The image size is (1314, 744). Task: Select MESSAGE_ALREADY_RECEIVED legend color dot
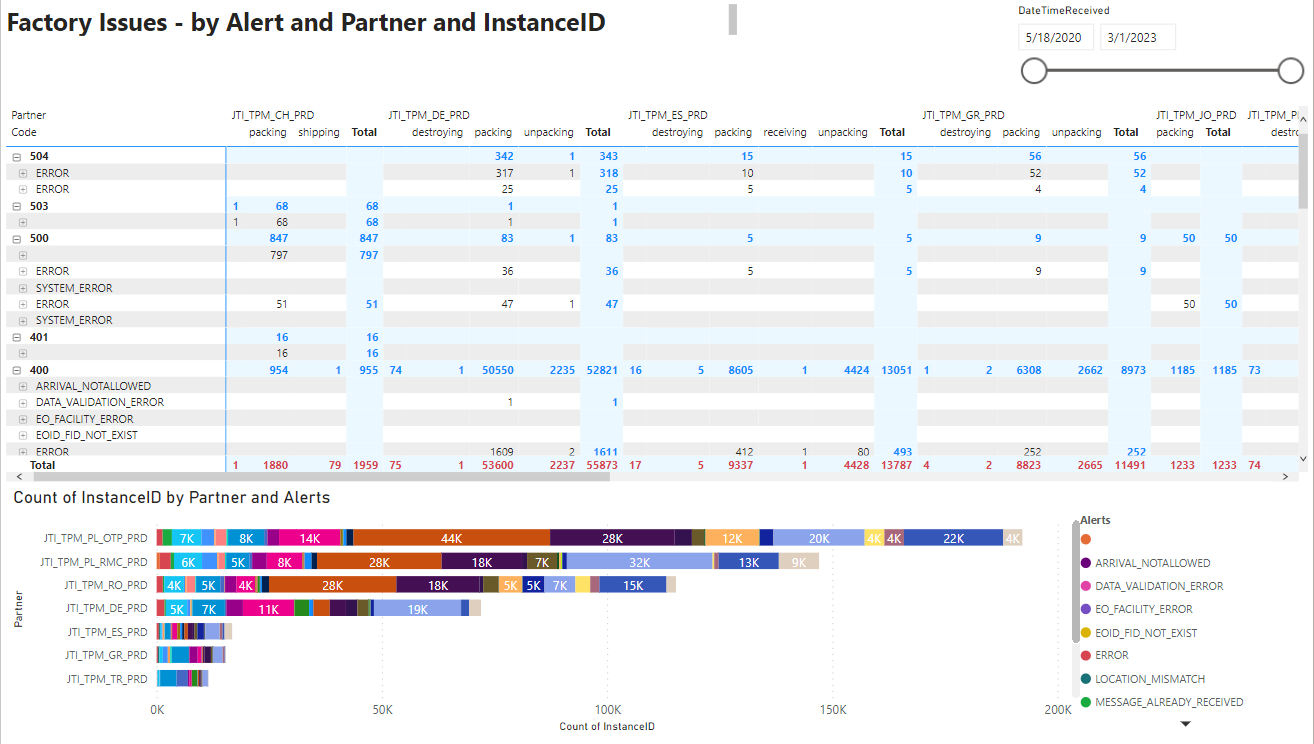[x=1086, y=702]
